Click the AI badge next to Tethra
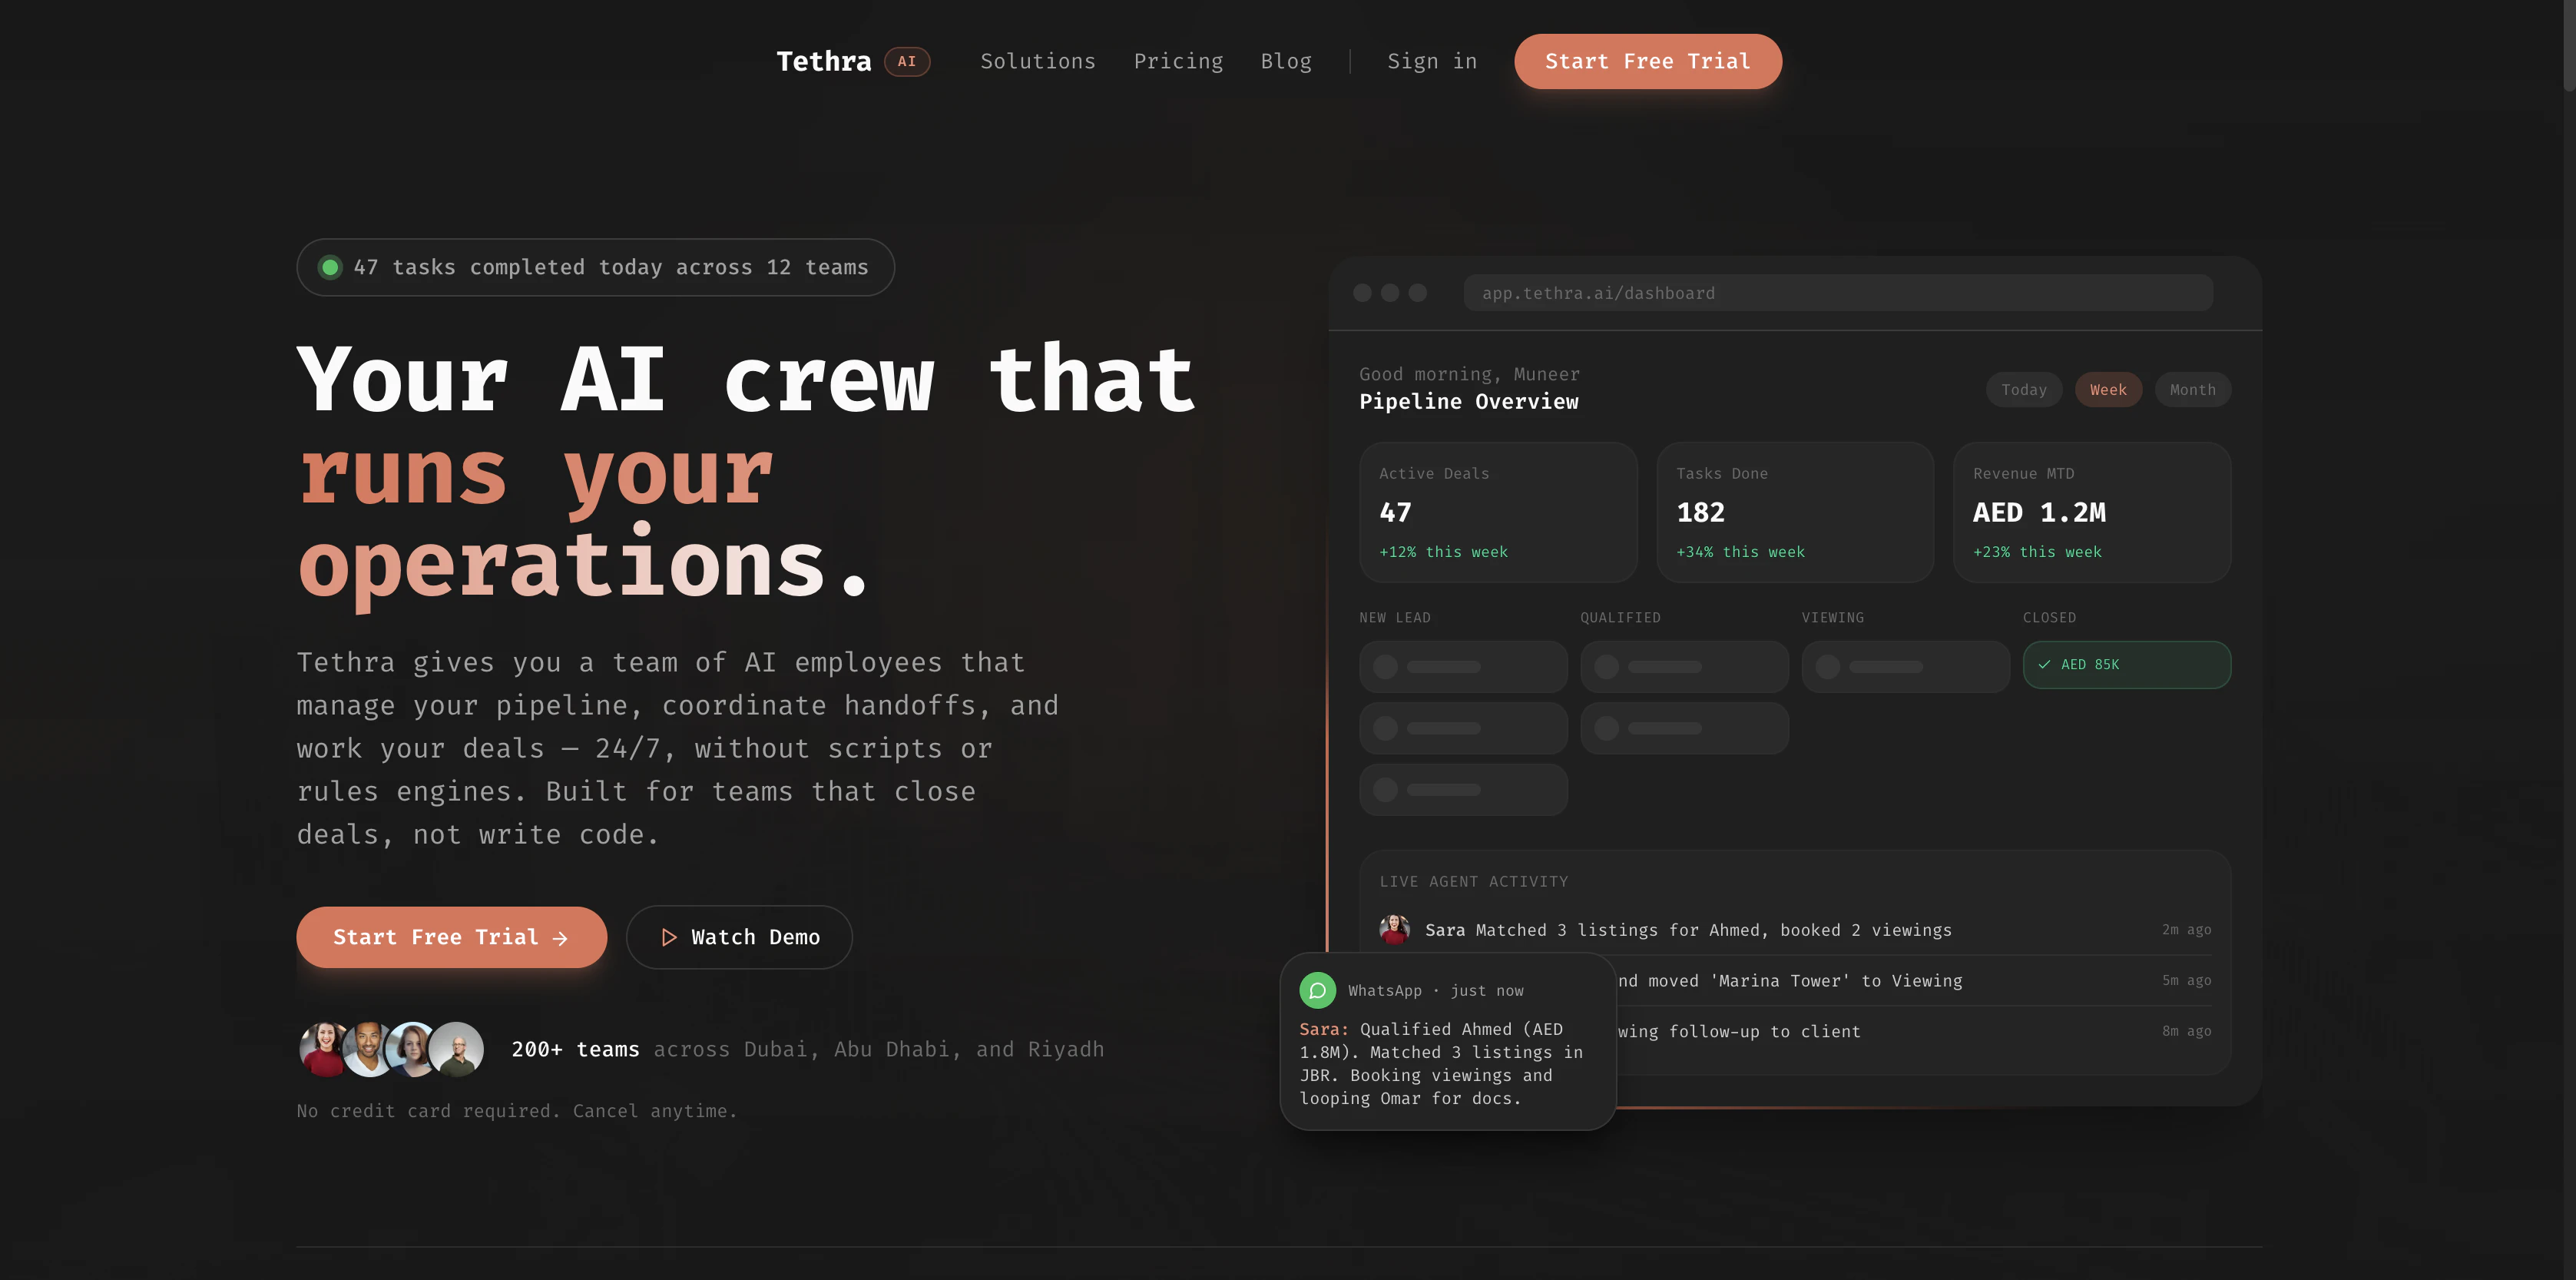The width and height of the screenshot is (2576, 1280). [906, 61]
